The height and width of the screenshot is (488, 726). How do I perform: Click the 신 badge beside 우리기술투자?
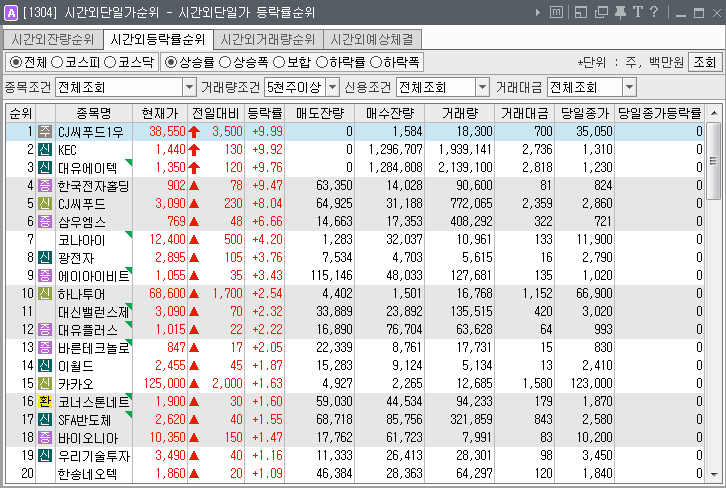point(44,456)
